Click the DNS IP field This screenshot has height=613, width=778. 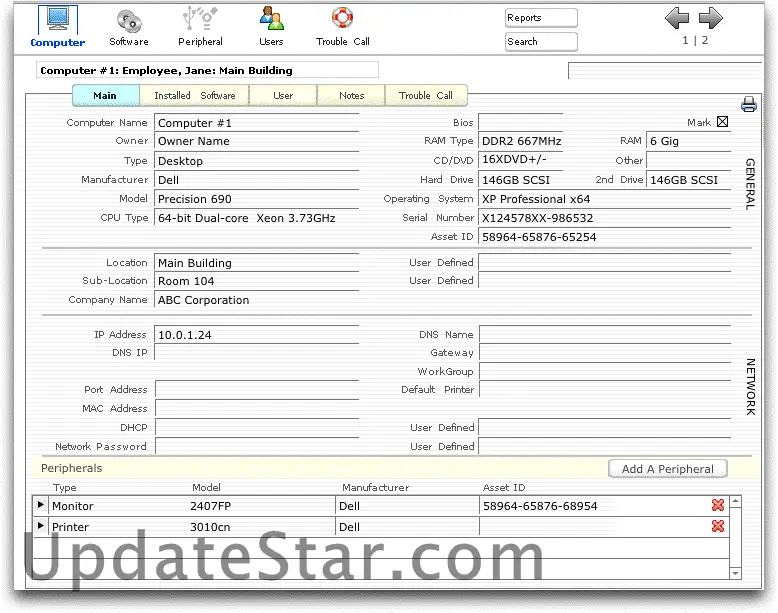point(257,352)
